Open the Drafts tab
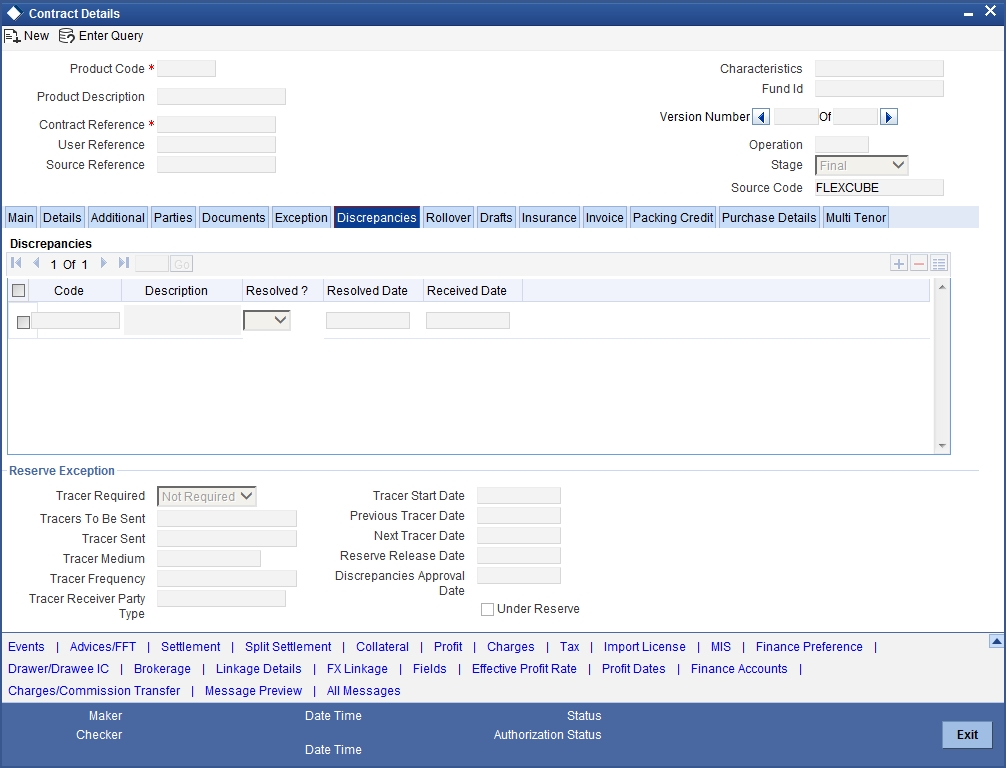 [496, 218]
